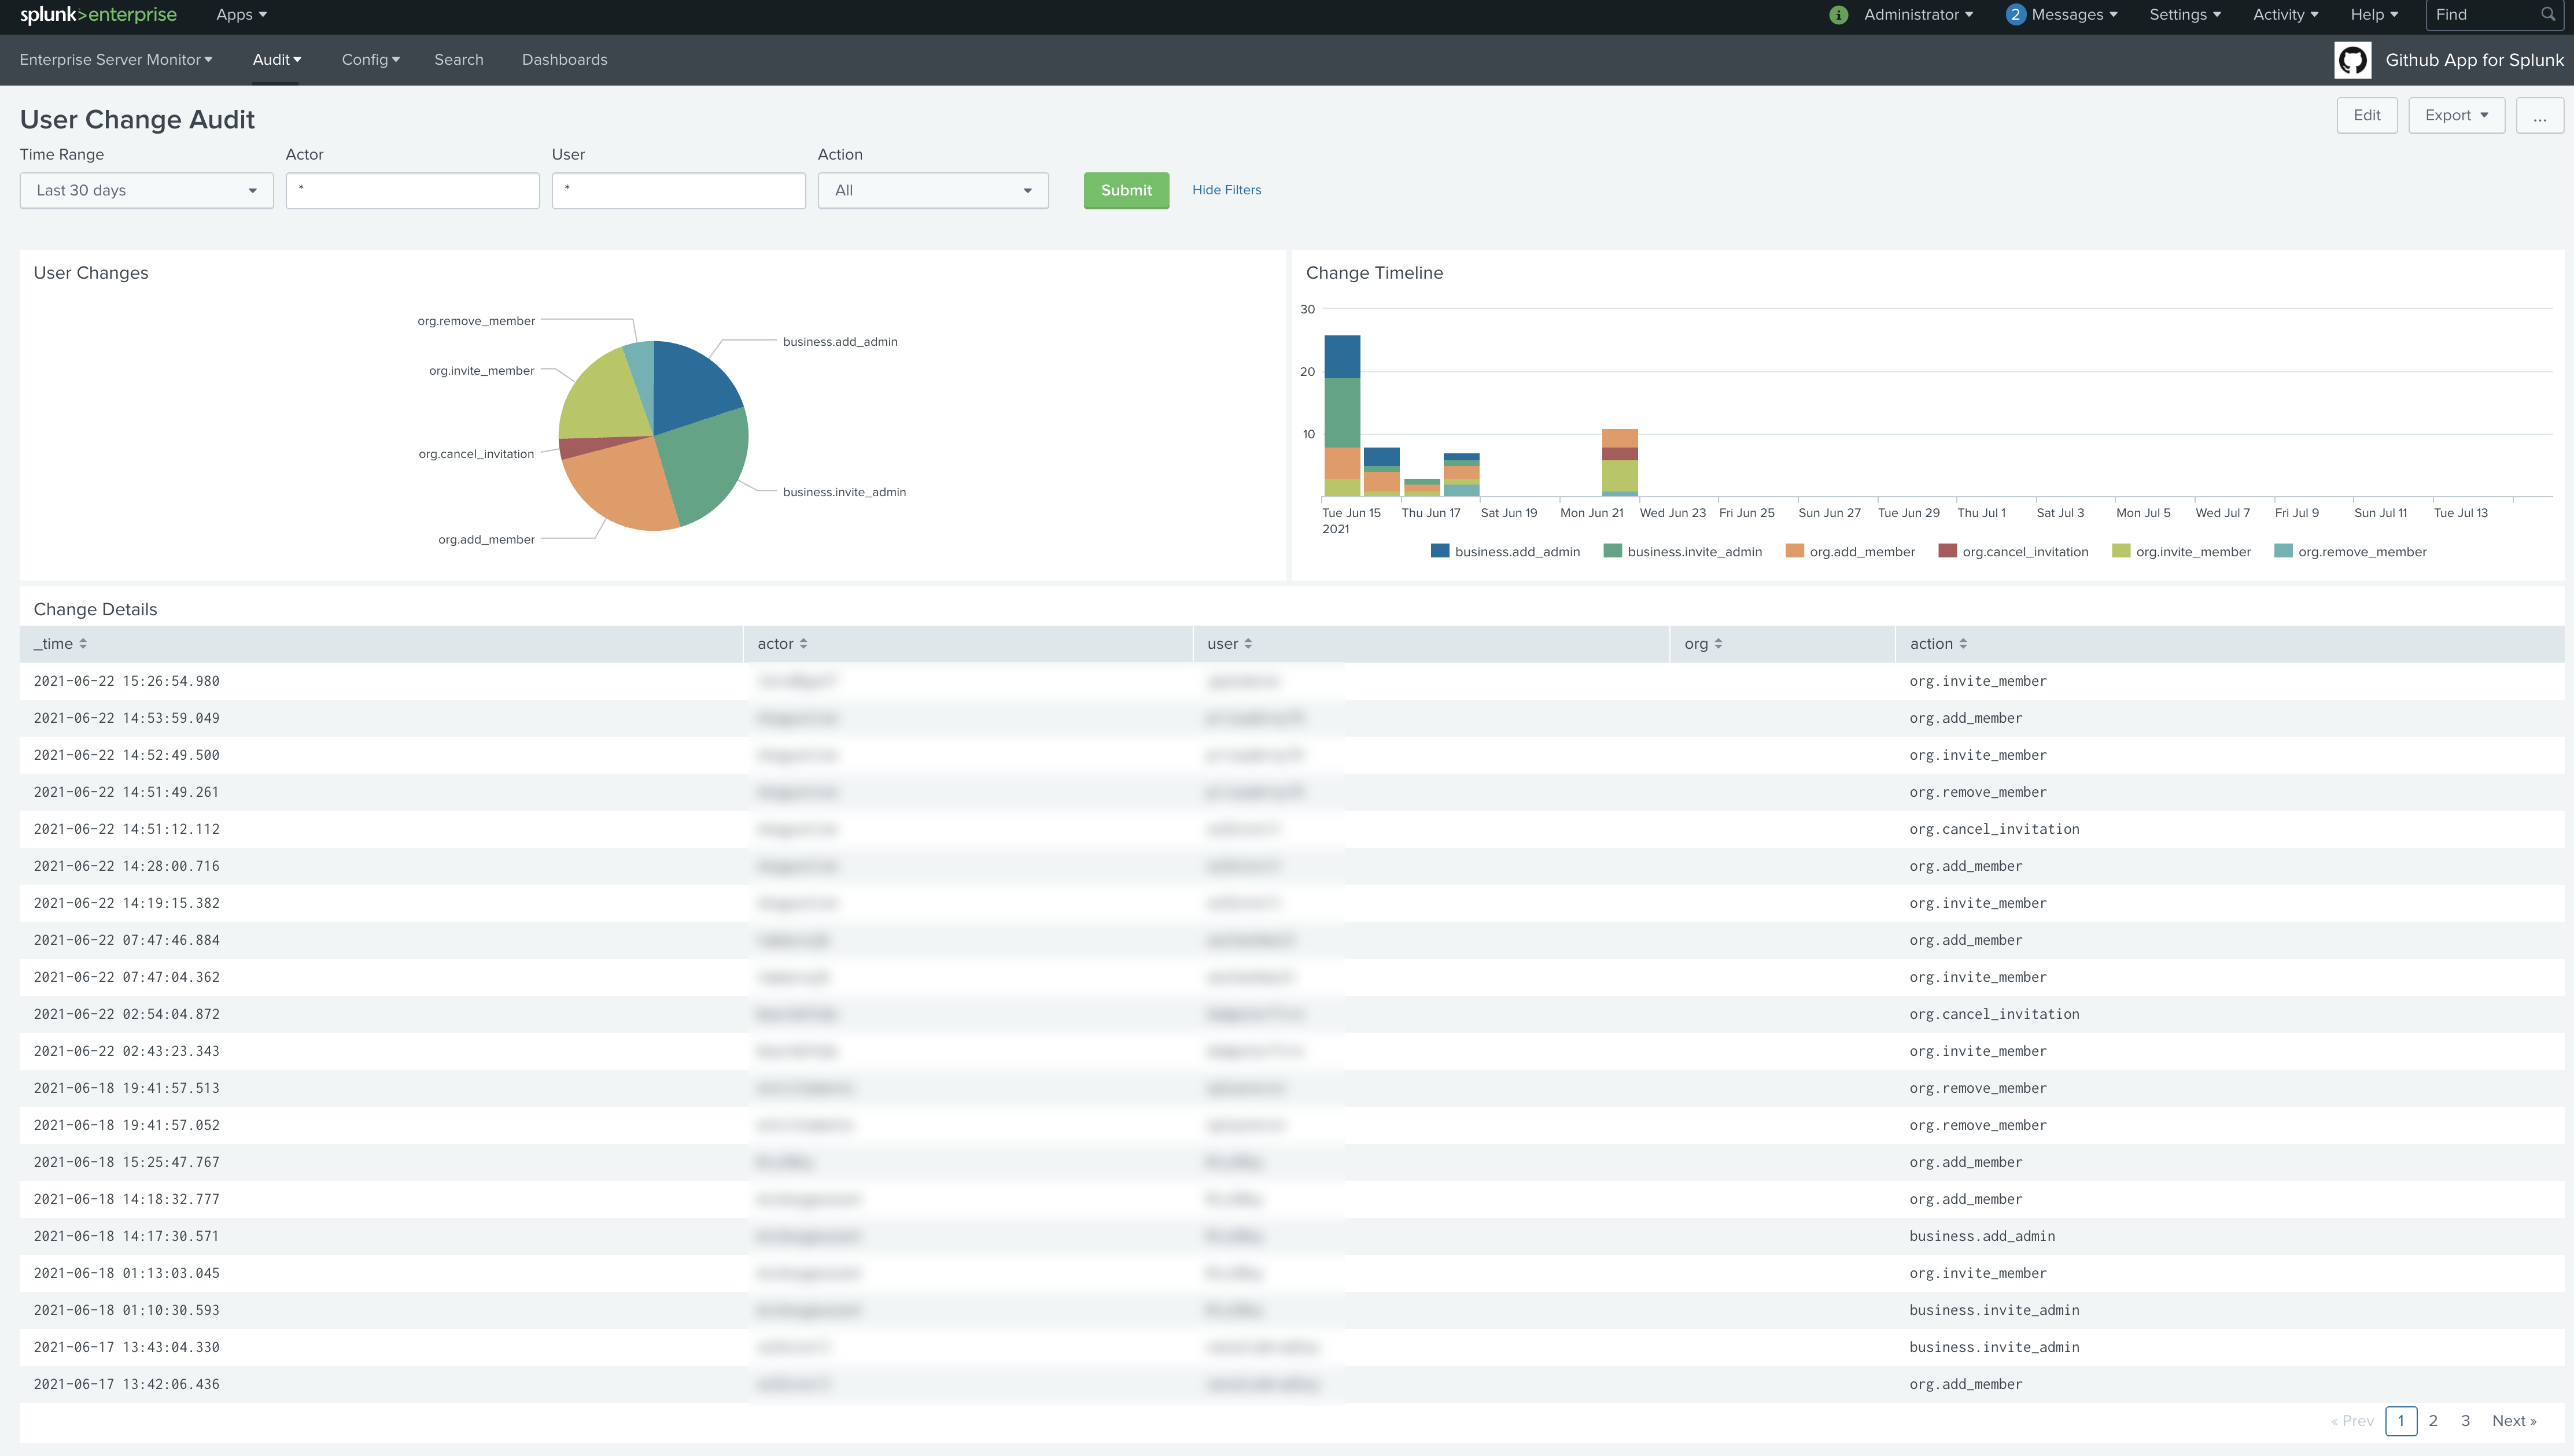Open the Dashboards navigation item
The height and width of the screenshot is (1456, 2574).
click(x=564, y=60)
